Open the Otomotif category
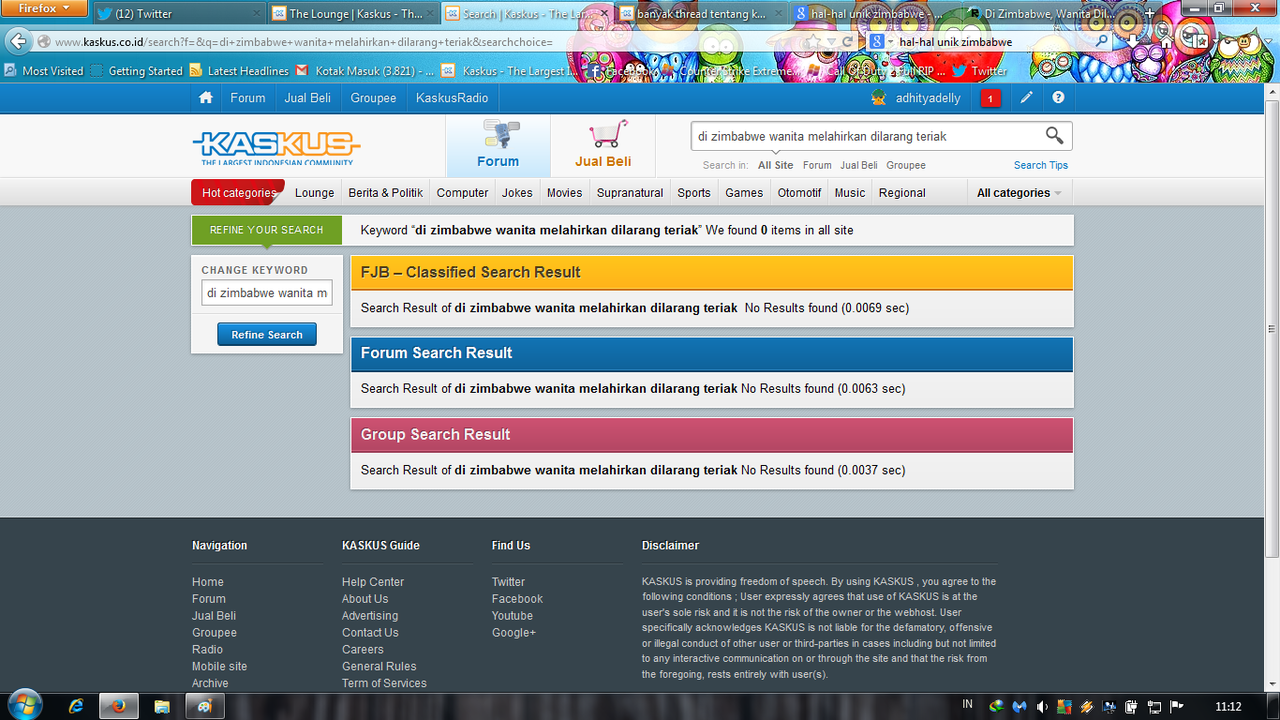This screenshot has width=1280, height=720. pyautogui.click(x=799, y=193)
